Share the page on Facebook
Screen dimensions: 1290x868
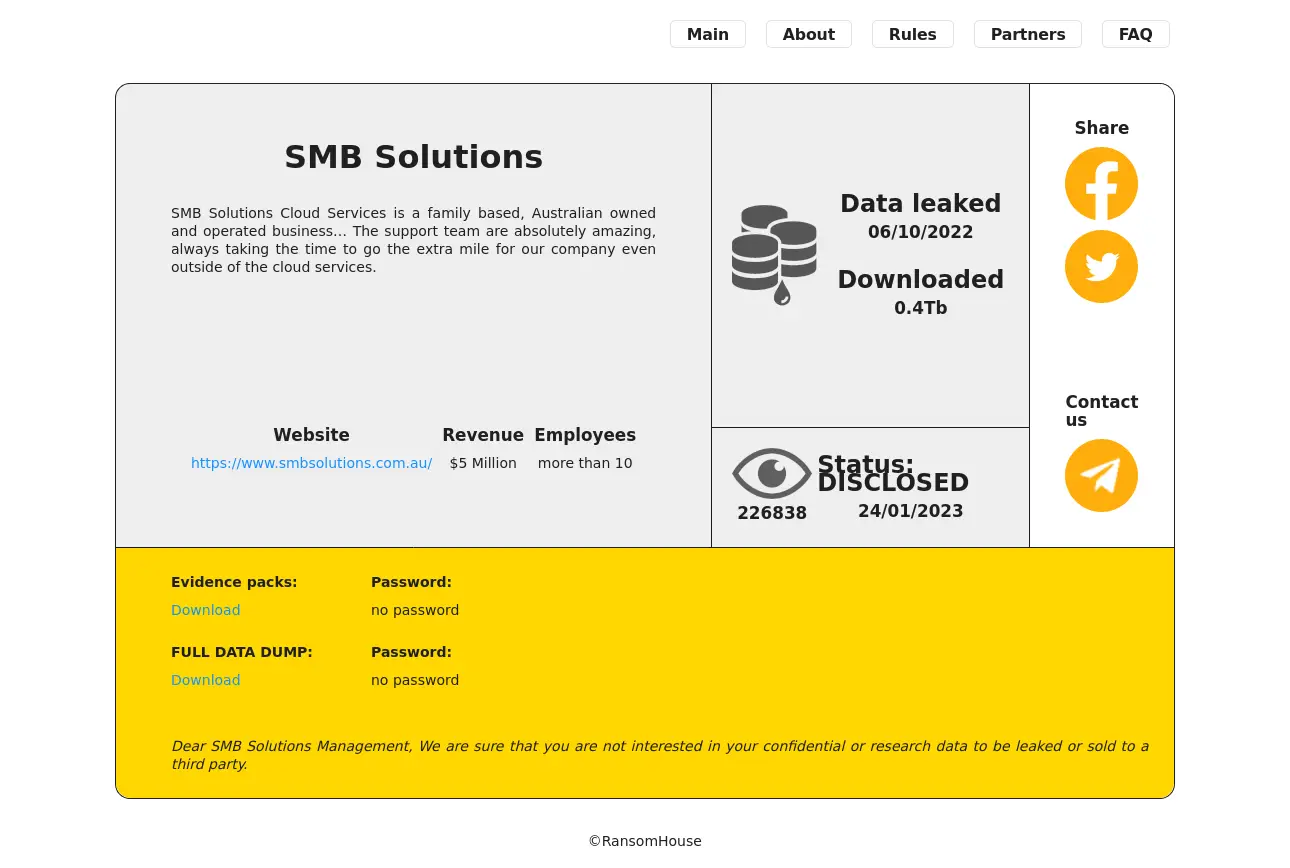click(1101, 184)
